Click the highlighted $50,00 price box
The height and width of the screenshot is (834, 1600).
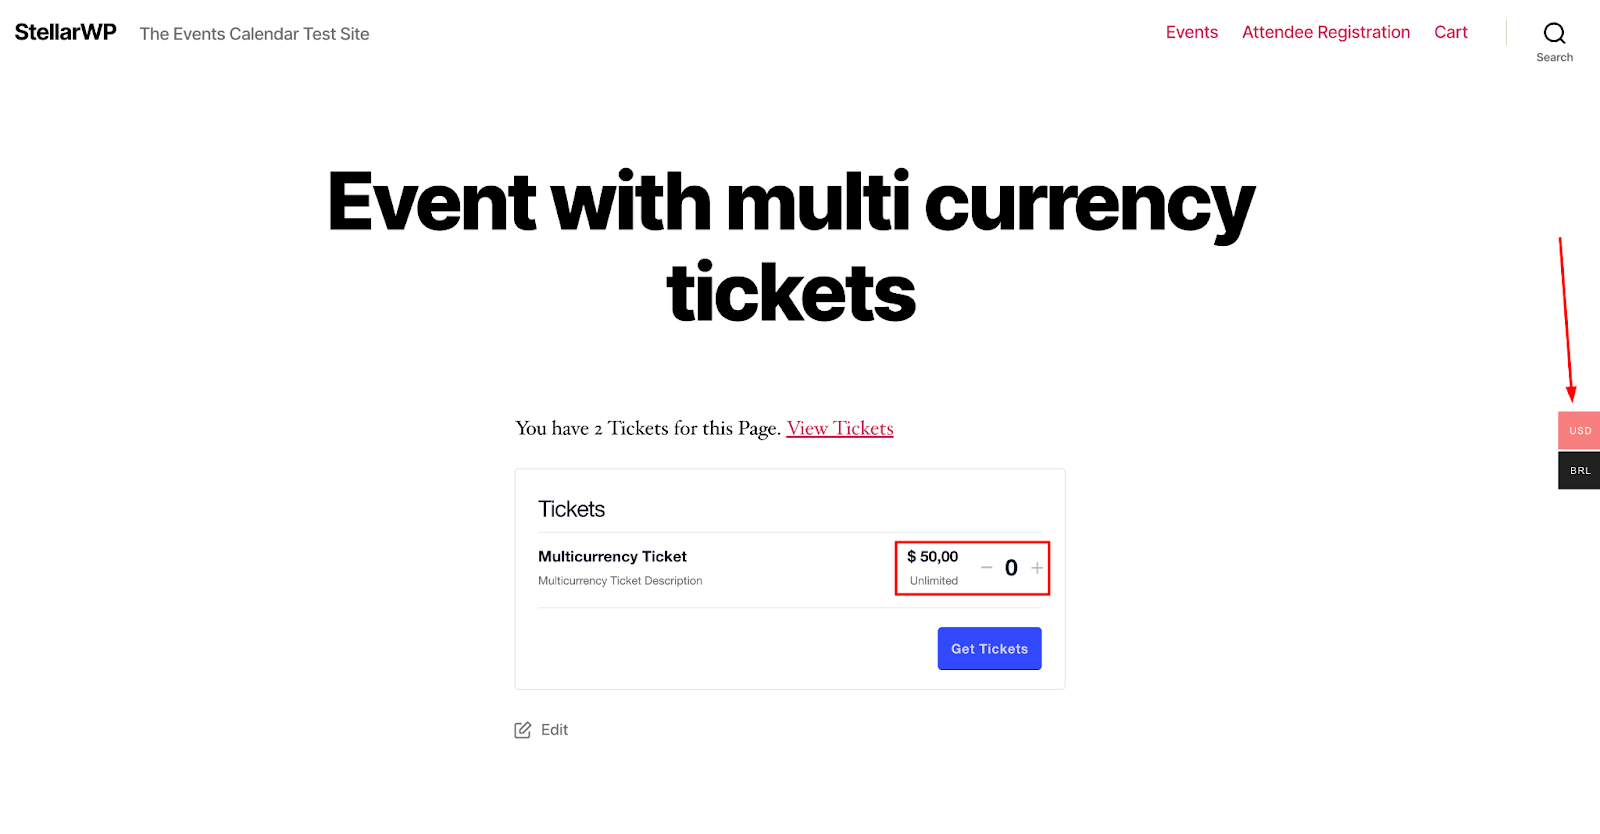[x=931, y=556]
